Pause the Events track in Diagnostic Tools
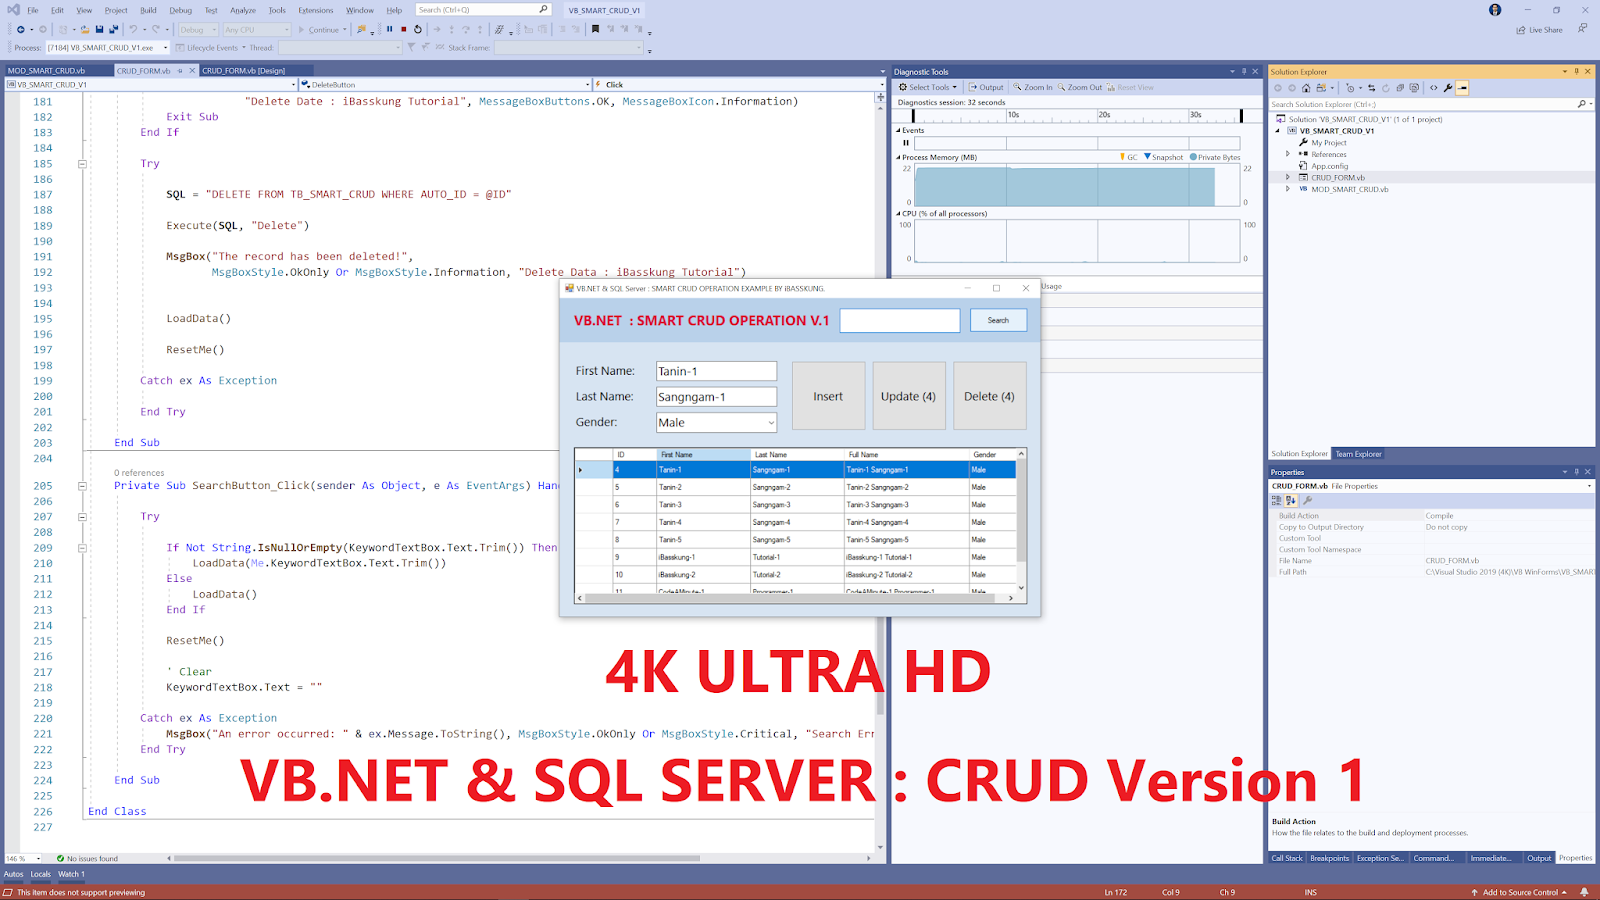This screenshot has height=900, width=1600. (907, 143)
